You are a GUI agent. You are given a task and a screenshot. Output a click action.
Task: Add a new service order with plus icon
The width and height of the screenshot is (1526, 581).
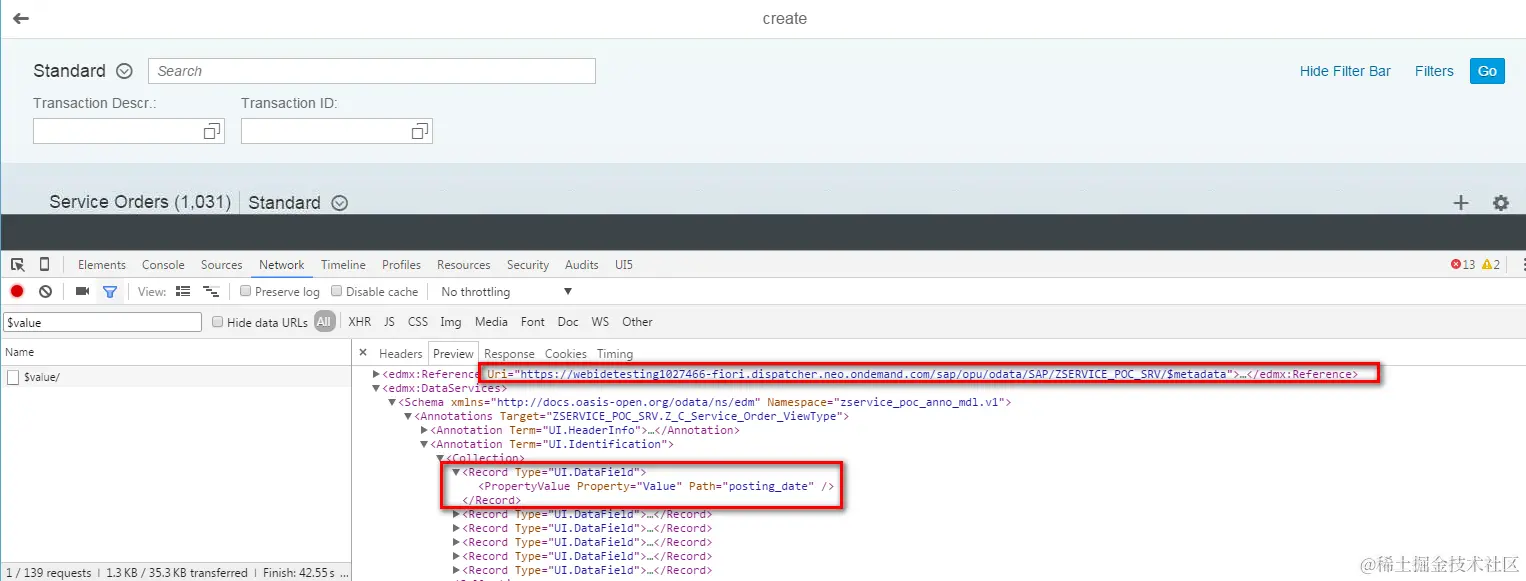click(x=1461, y=203)
